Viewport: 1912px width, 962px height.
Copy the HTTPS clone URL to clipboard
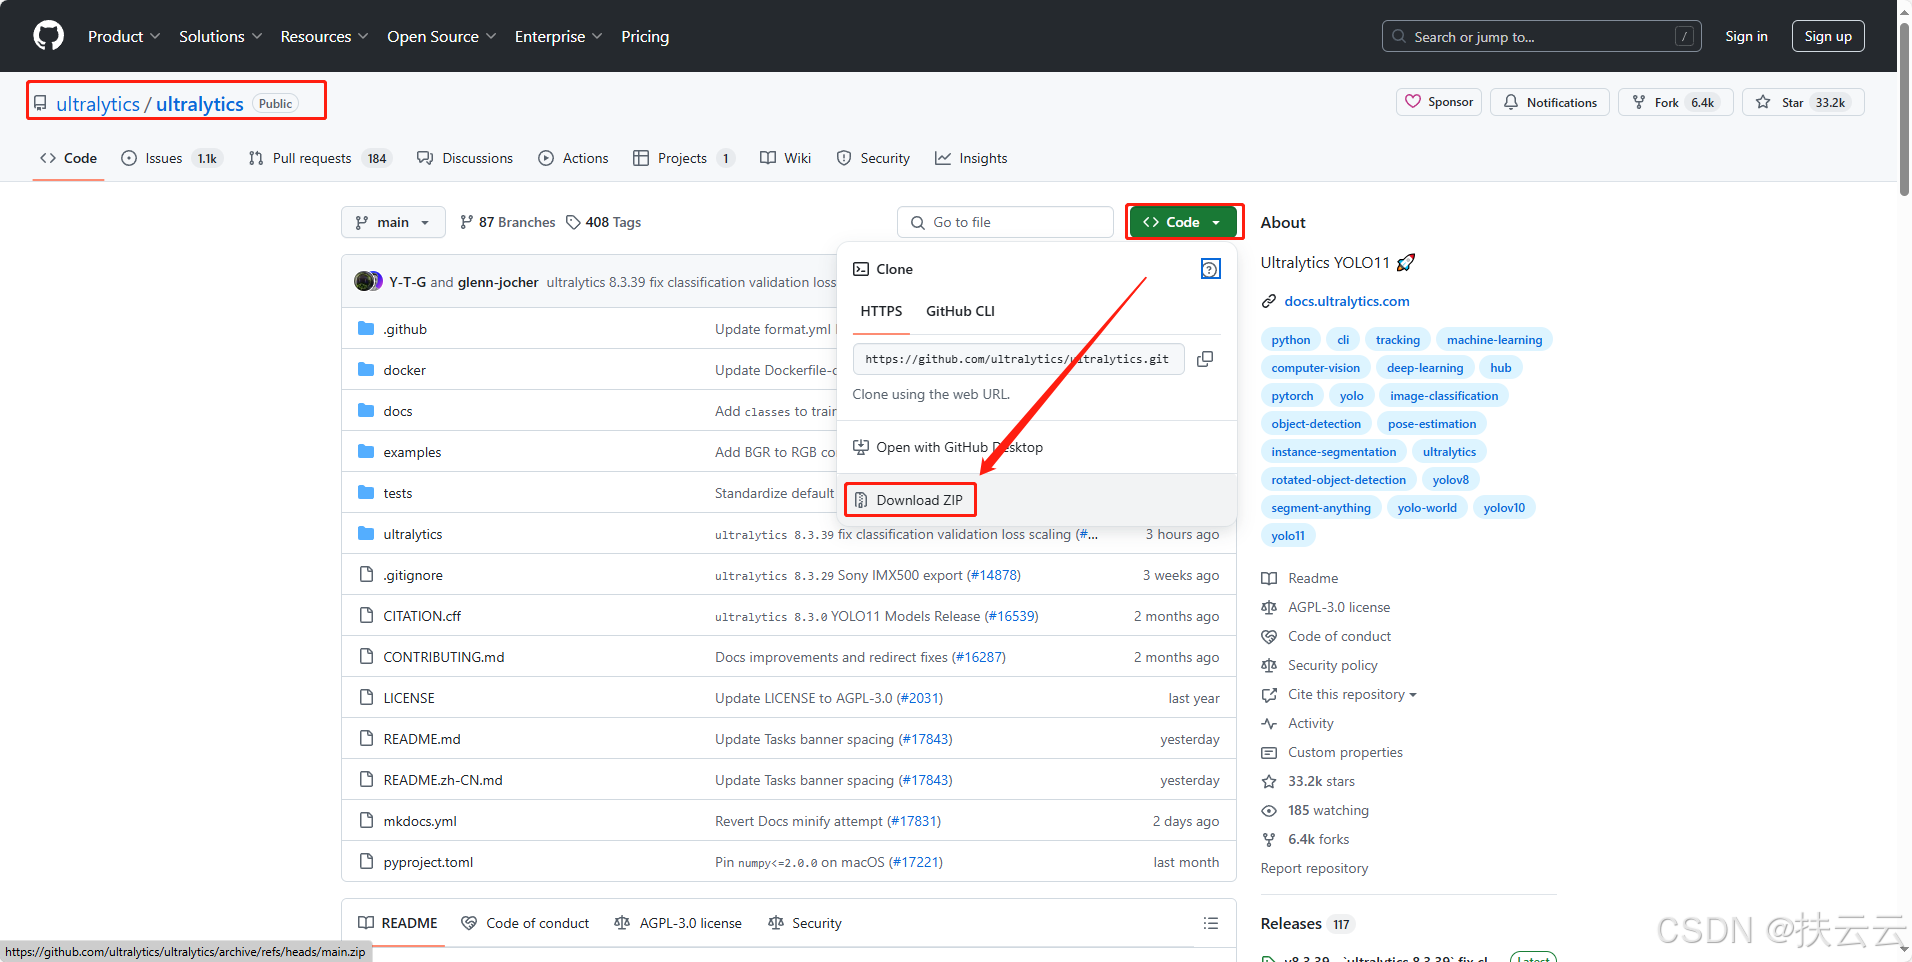click(x=1205, y=359)
